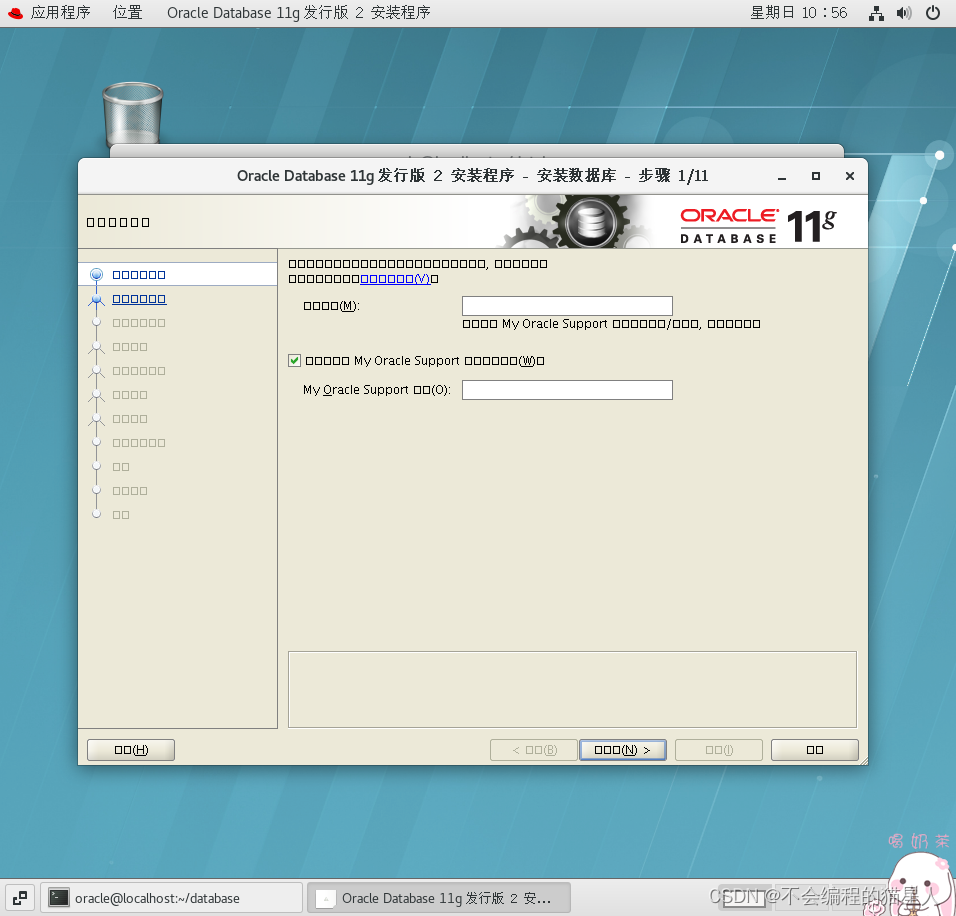Click the Next (N) > button
Screen dimensions: 956x916
(x=622, y=750)
